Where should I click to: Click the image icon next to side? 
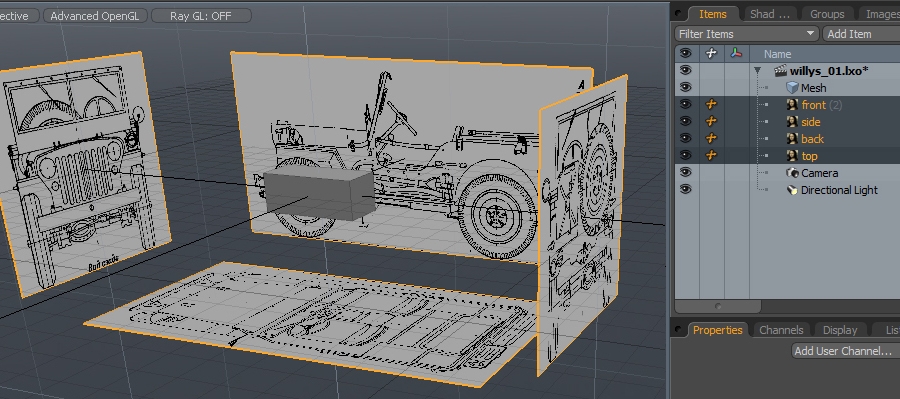793,122
